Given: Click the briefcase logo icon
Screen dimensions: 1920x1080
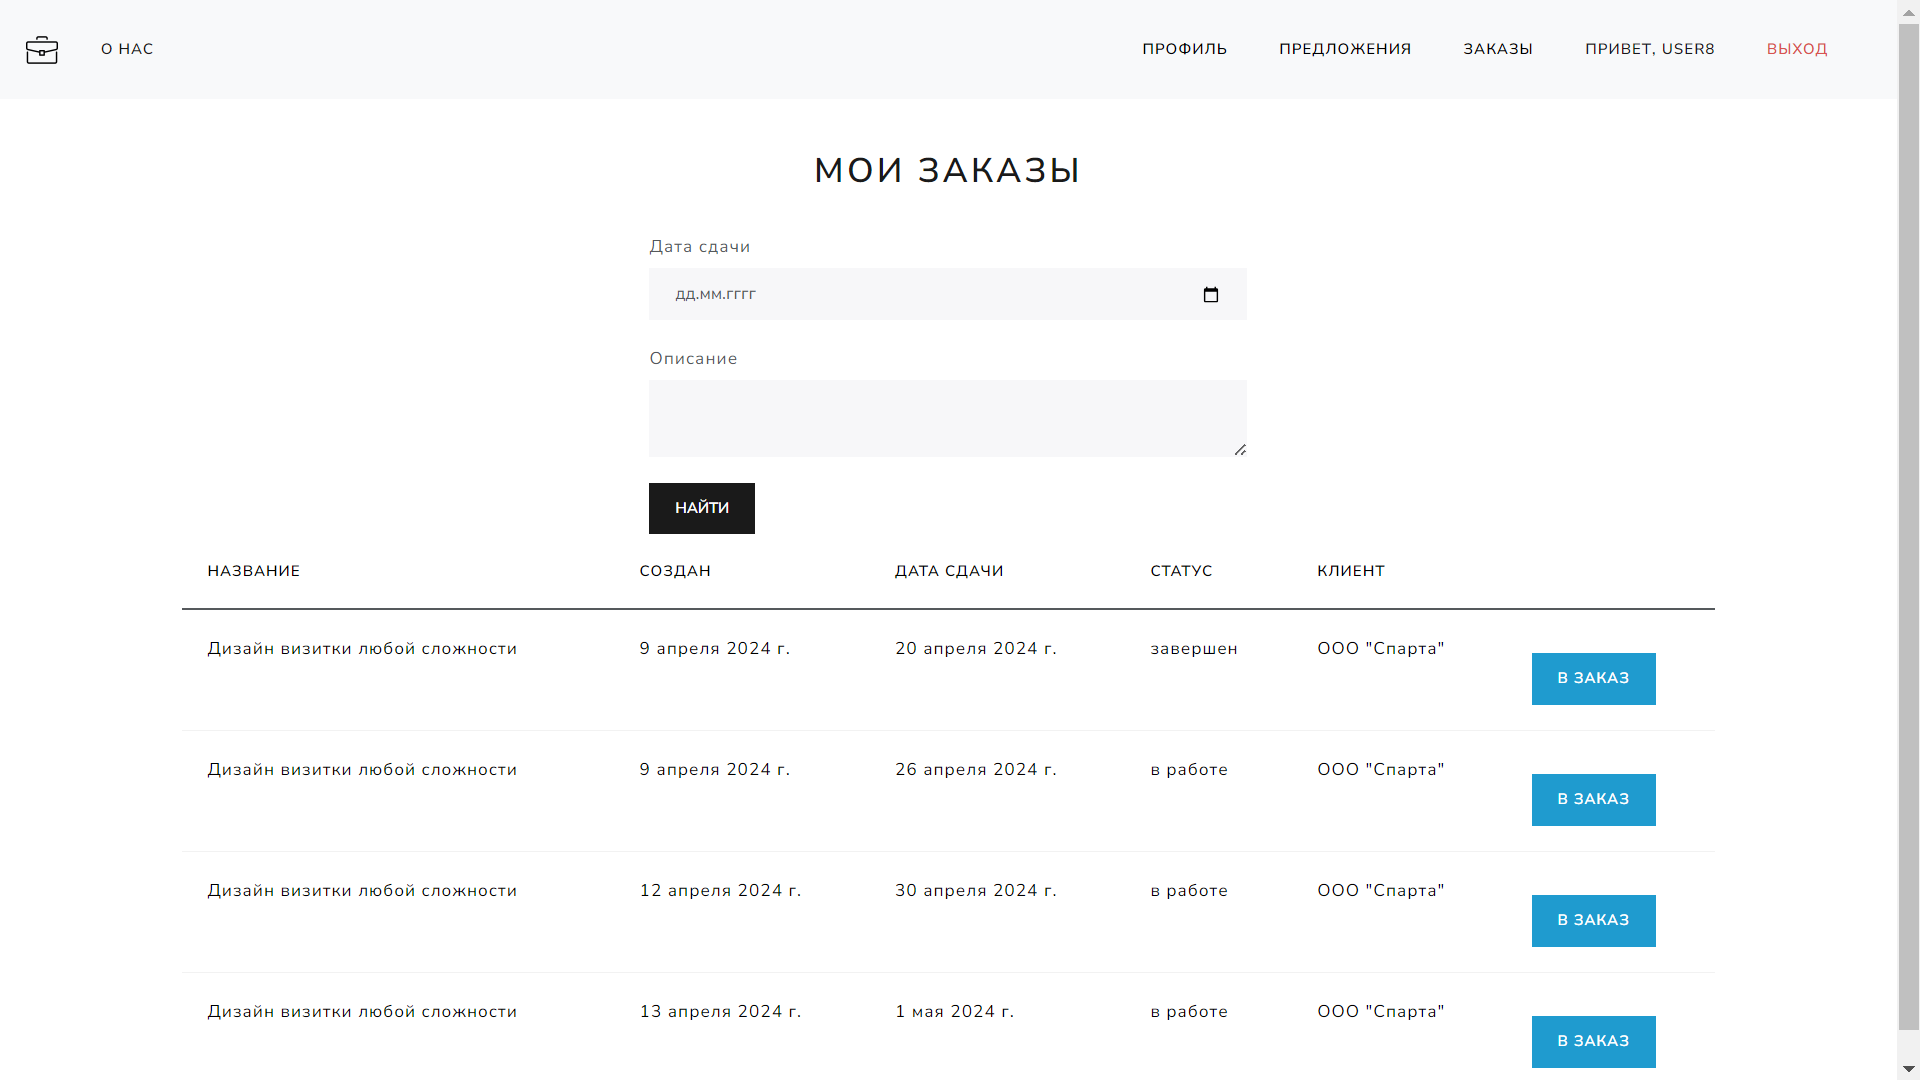Looking at the screenshot, I should (x=42, y=49).
